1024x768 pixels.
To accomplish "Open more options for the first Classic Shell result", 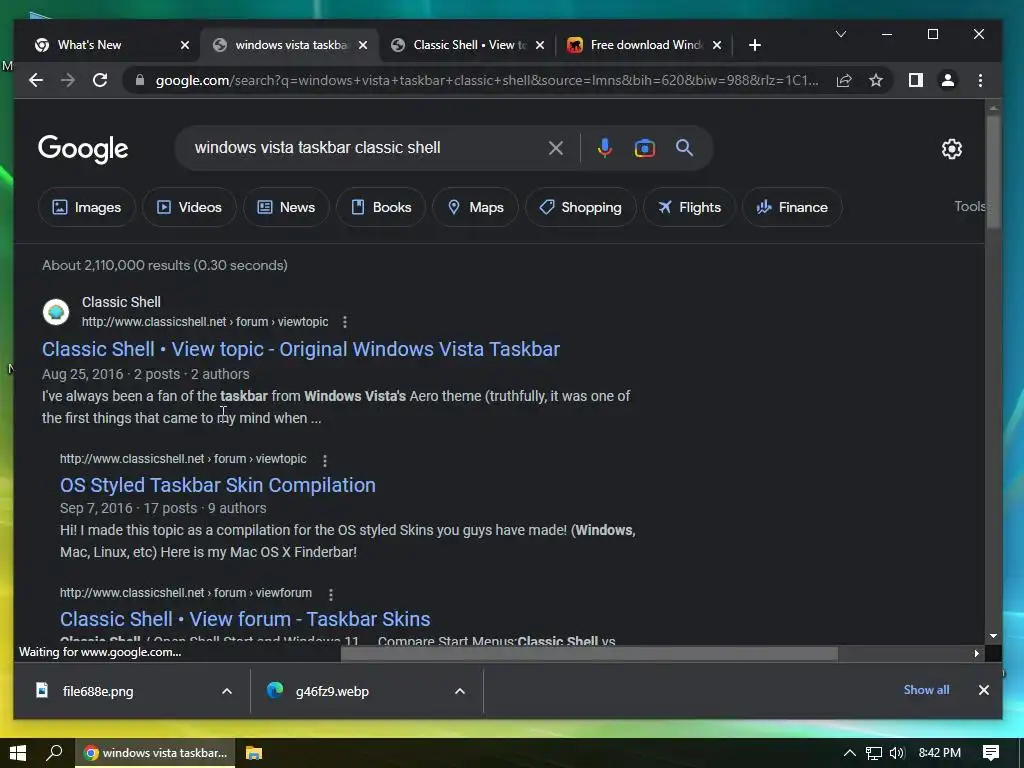I will click(345, 322).
